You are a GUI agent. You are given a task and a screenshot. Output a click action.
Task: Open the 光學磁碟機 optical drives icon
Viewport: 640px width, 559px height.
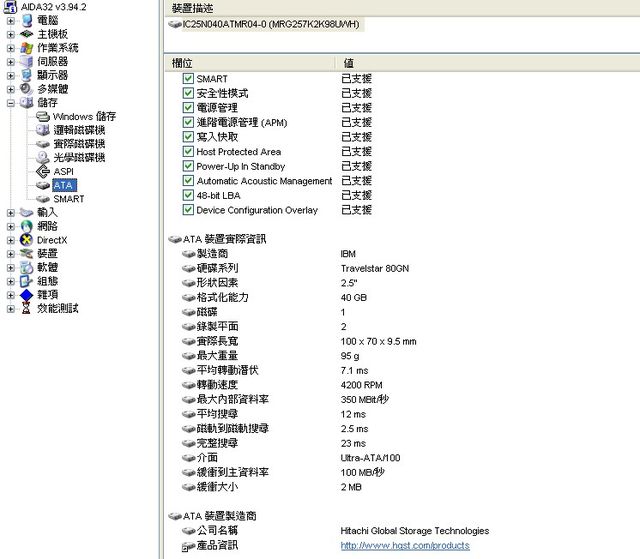pyautogui.click(x=43, y=157)
